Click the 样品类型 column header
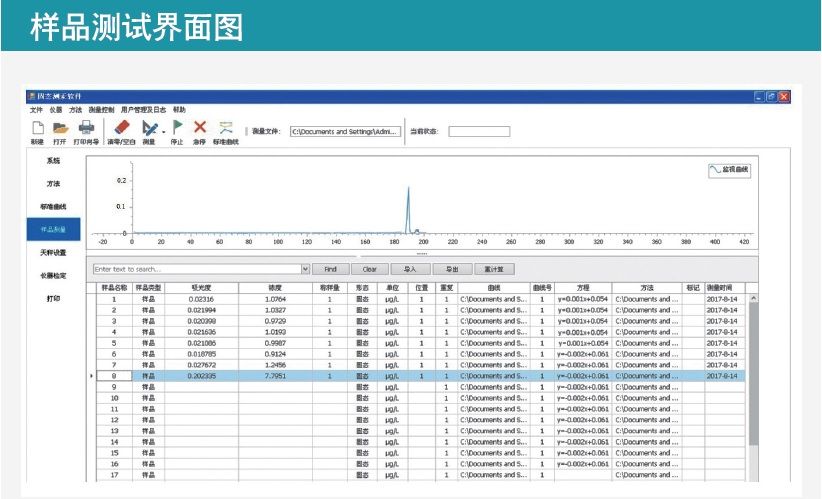 point(148,288)
